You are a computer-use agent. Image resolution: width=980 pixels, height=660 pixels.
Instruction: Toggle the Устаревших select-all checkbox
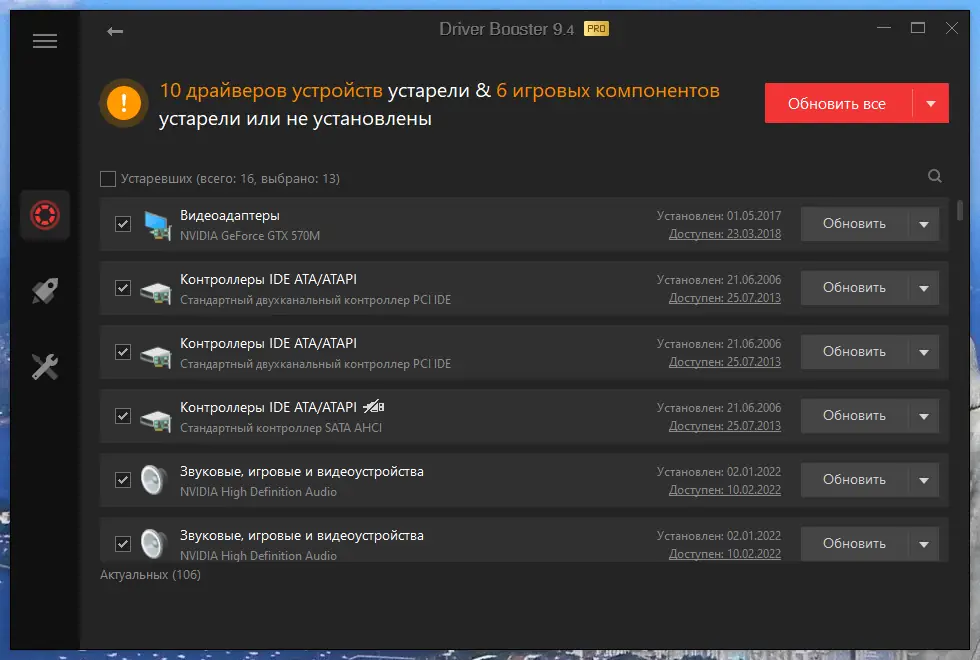[x=108, y=179]
